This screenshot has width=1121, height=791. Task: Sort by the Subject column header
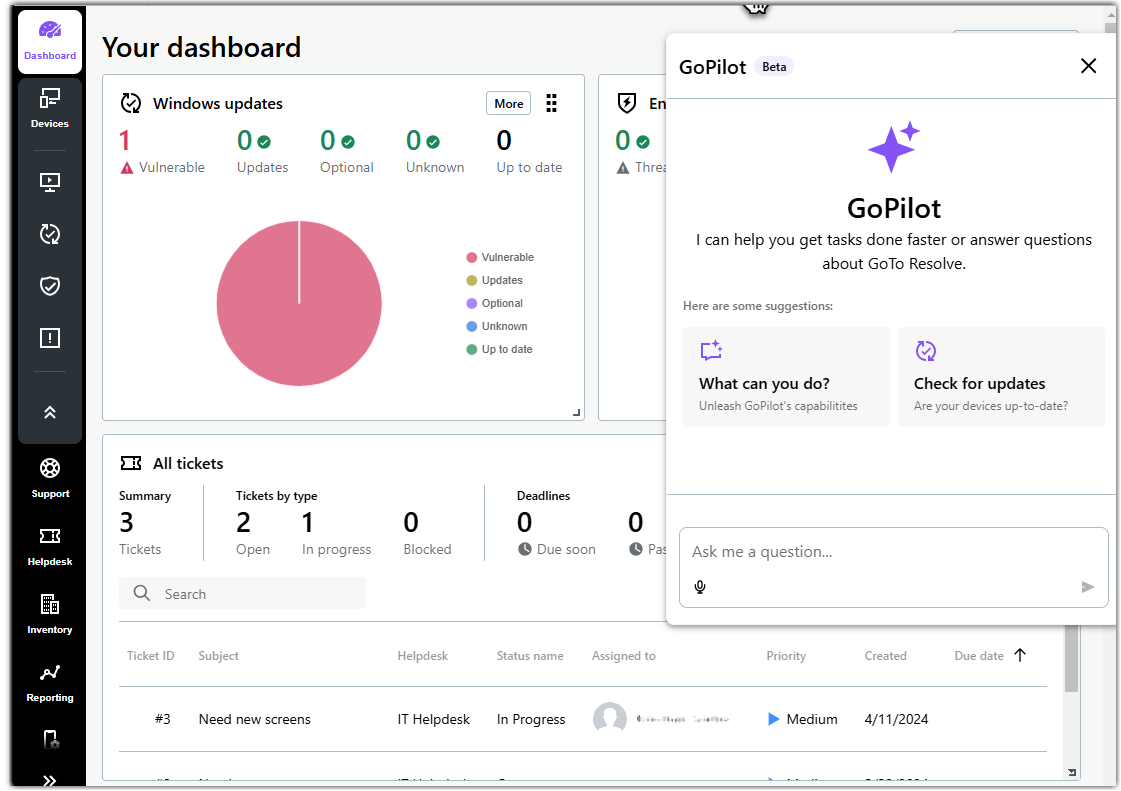click(x=219, y=656)
